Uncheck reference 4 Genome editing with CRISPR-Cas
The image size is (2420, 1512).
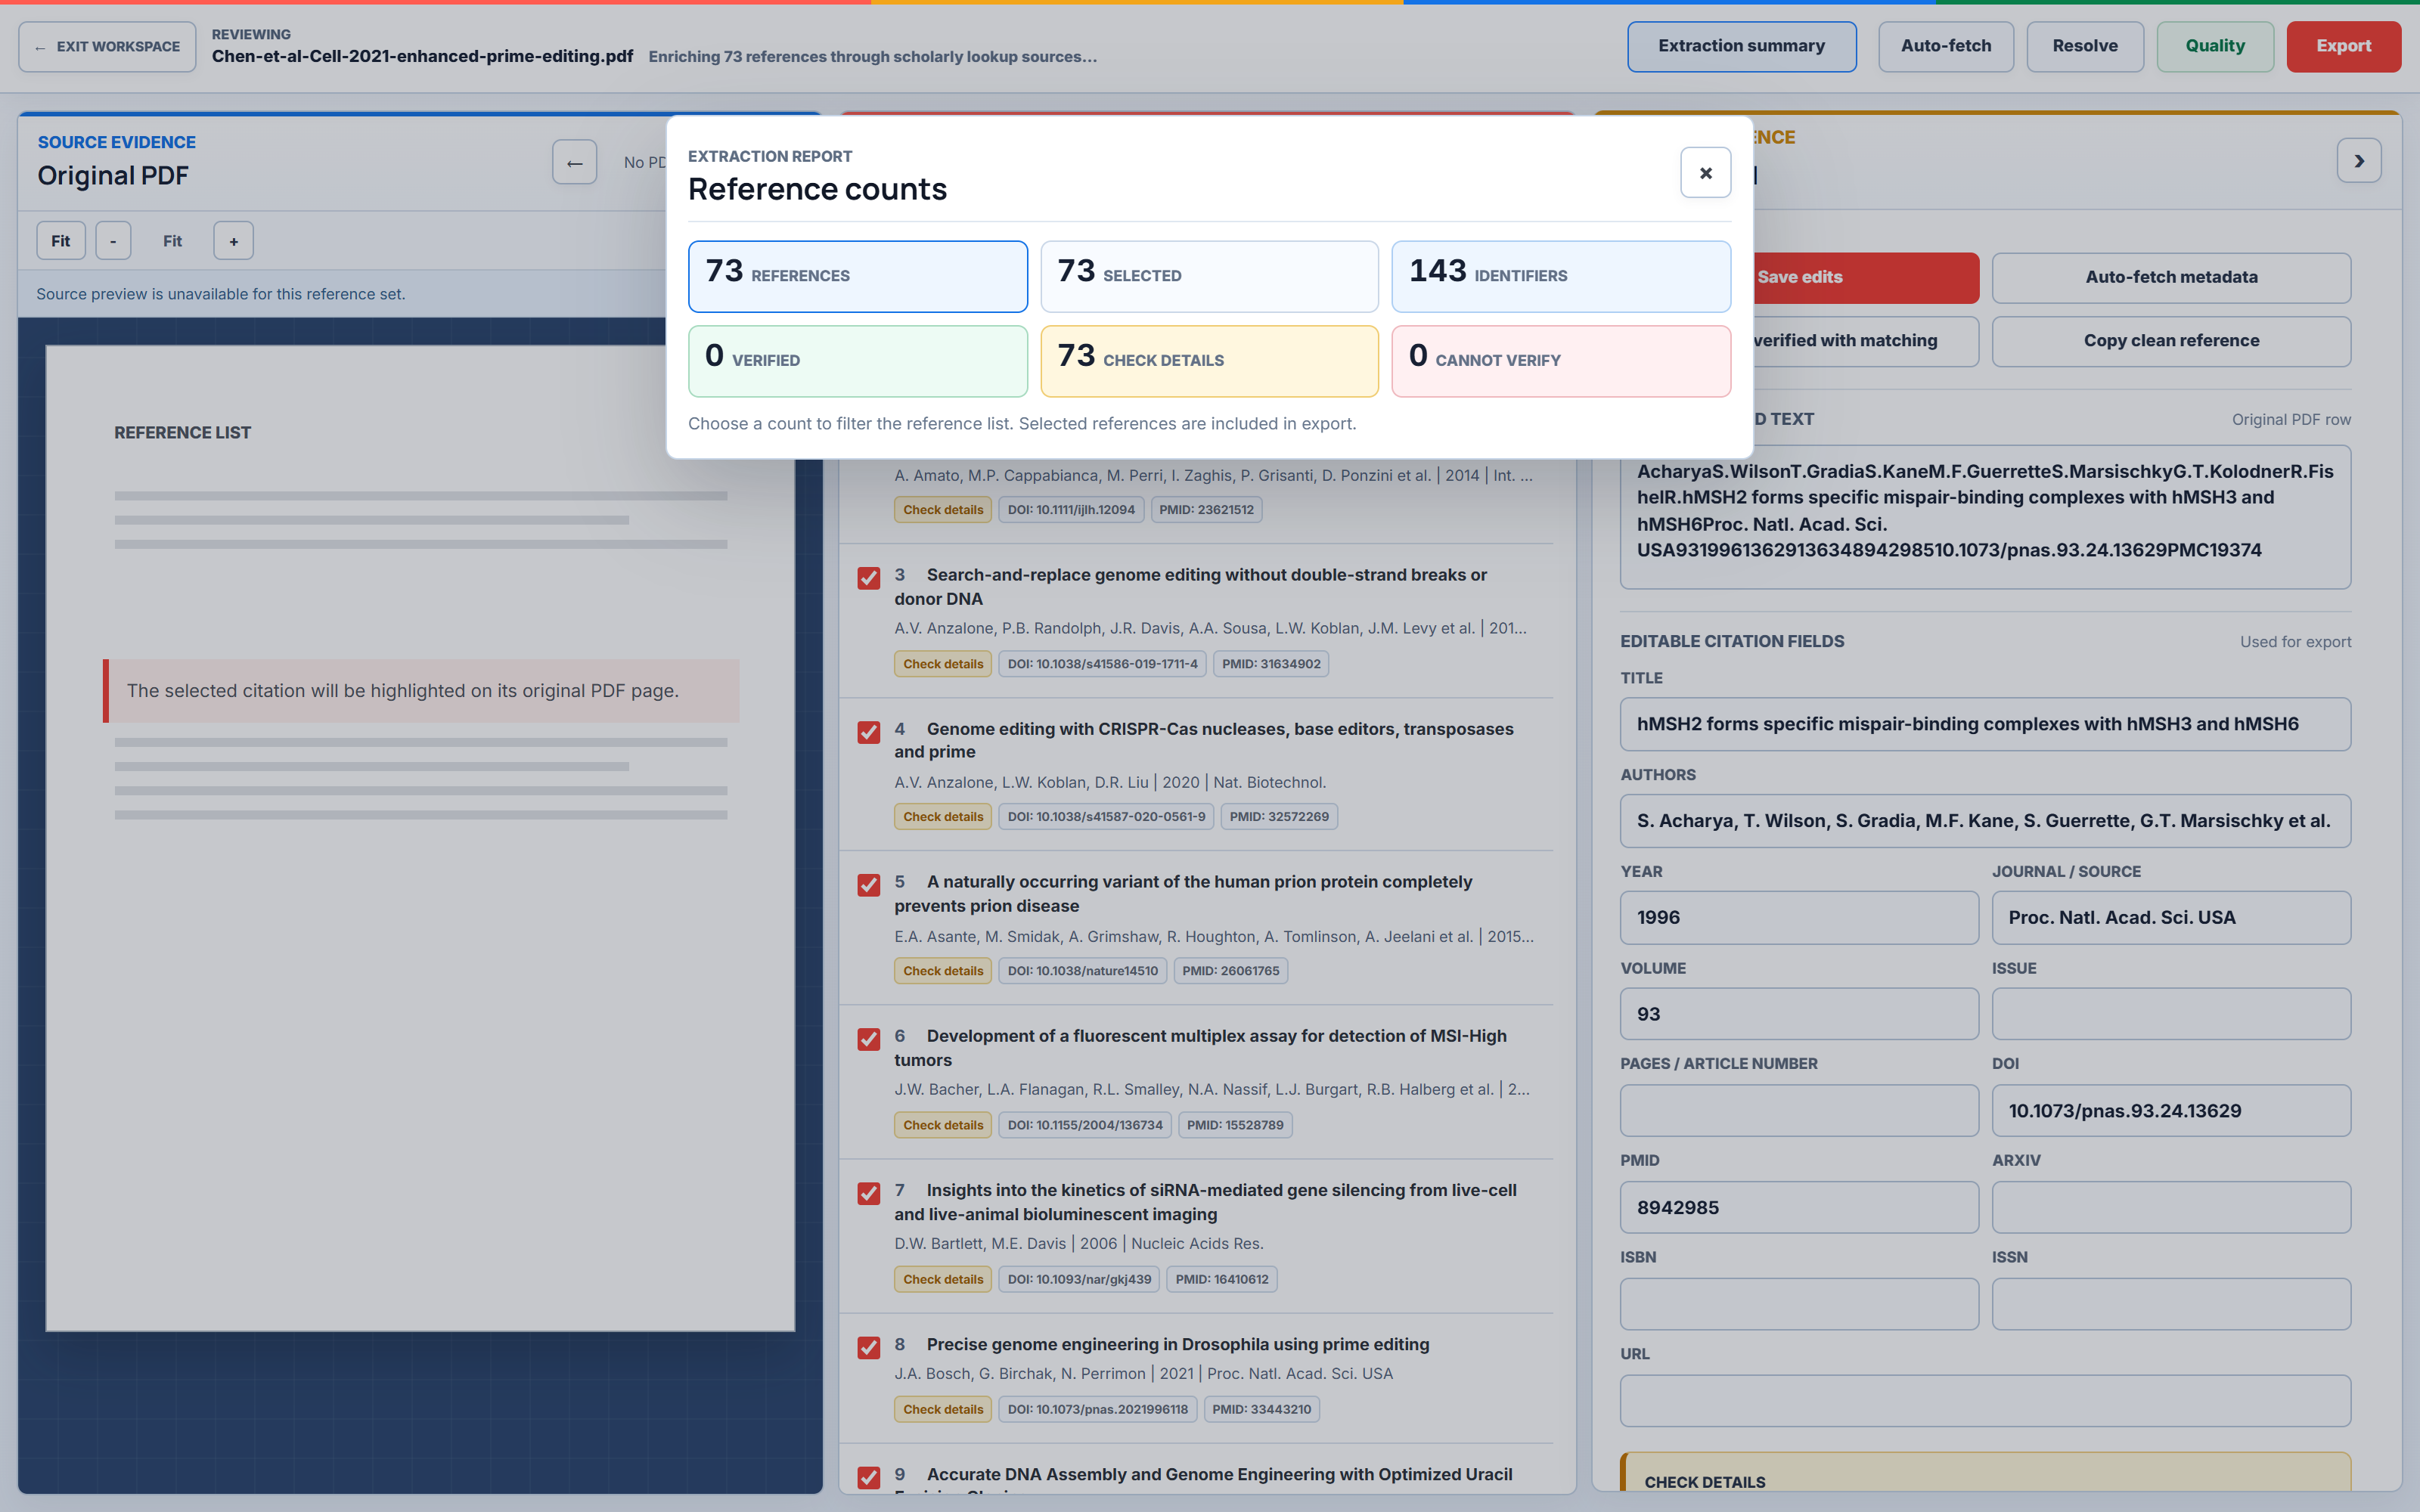869,732
